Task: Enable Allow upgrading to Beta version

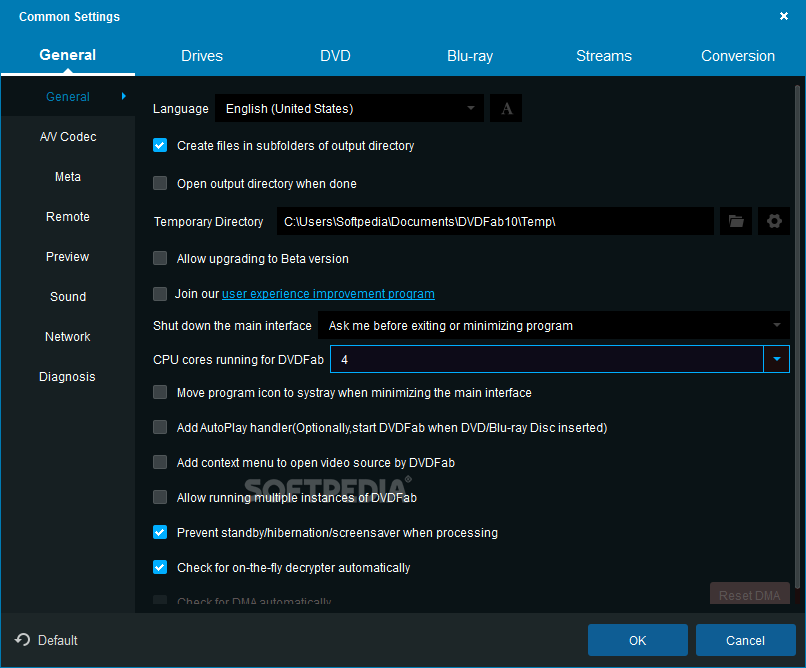Action: [160, 258]
